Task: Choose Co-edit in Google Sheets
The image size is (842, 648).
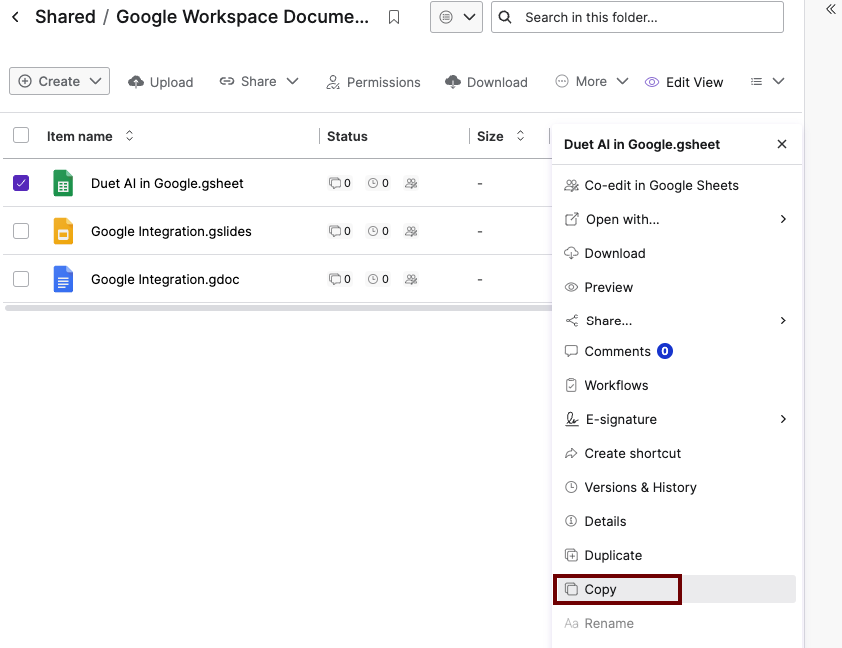Action: [677, 185]
